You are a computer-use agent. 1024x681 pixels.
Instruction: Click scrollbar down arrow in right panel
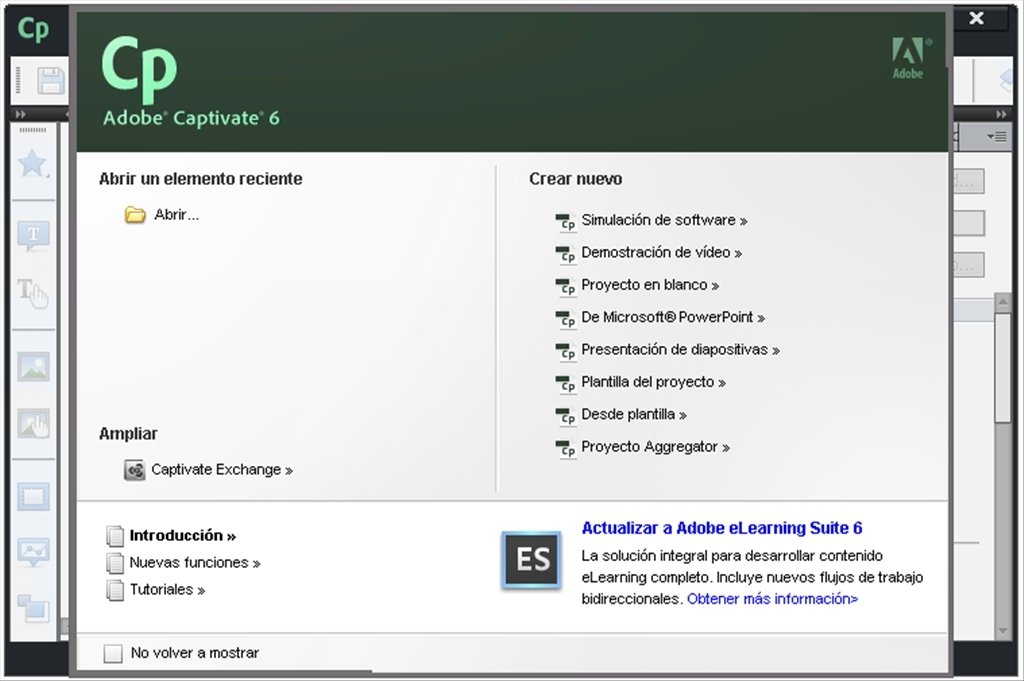pos(1002,631)
